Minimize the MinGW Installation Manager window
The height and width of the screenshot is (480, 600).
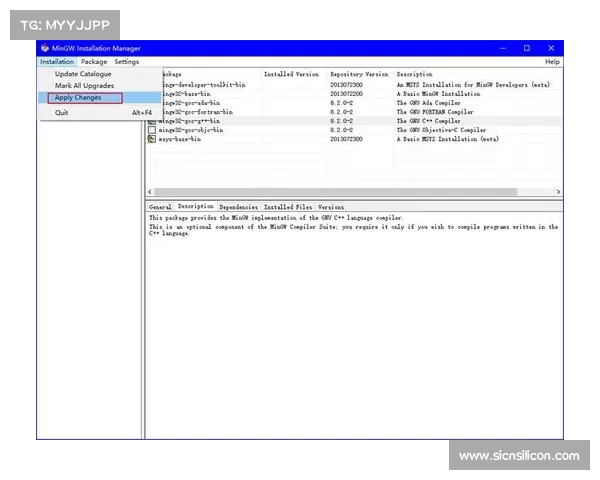click(503, 48)
